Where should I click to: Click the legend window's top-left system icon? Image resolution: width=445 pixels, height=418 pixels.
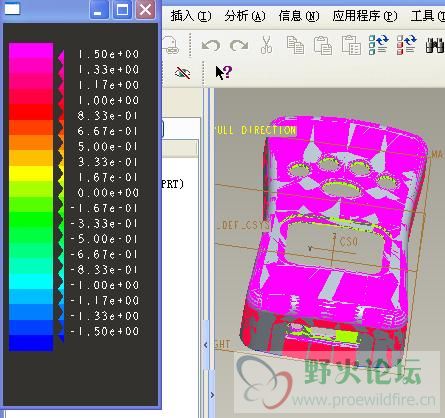[12, 9]
